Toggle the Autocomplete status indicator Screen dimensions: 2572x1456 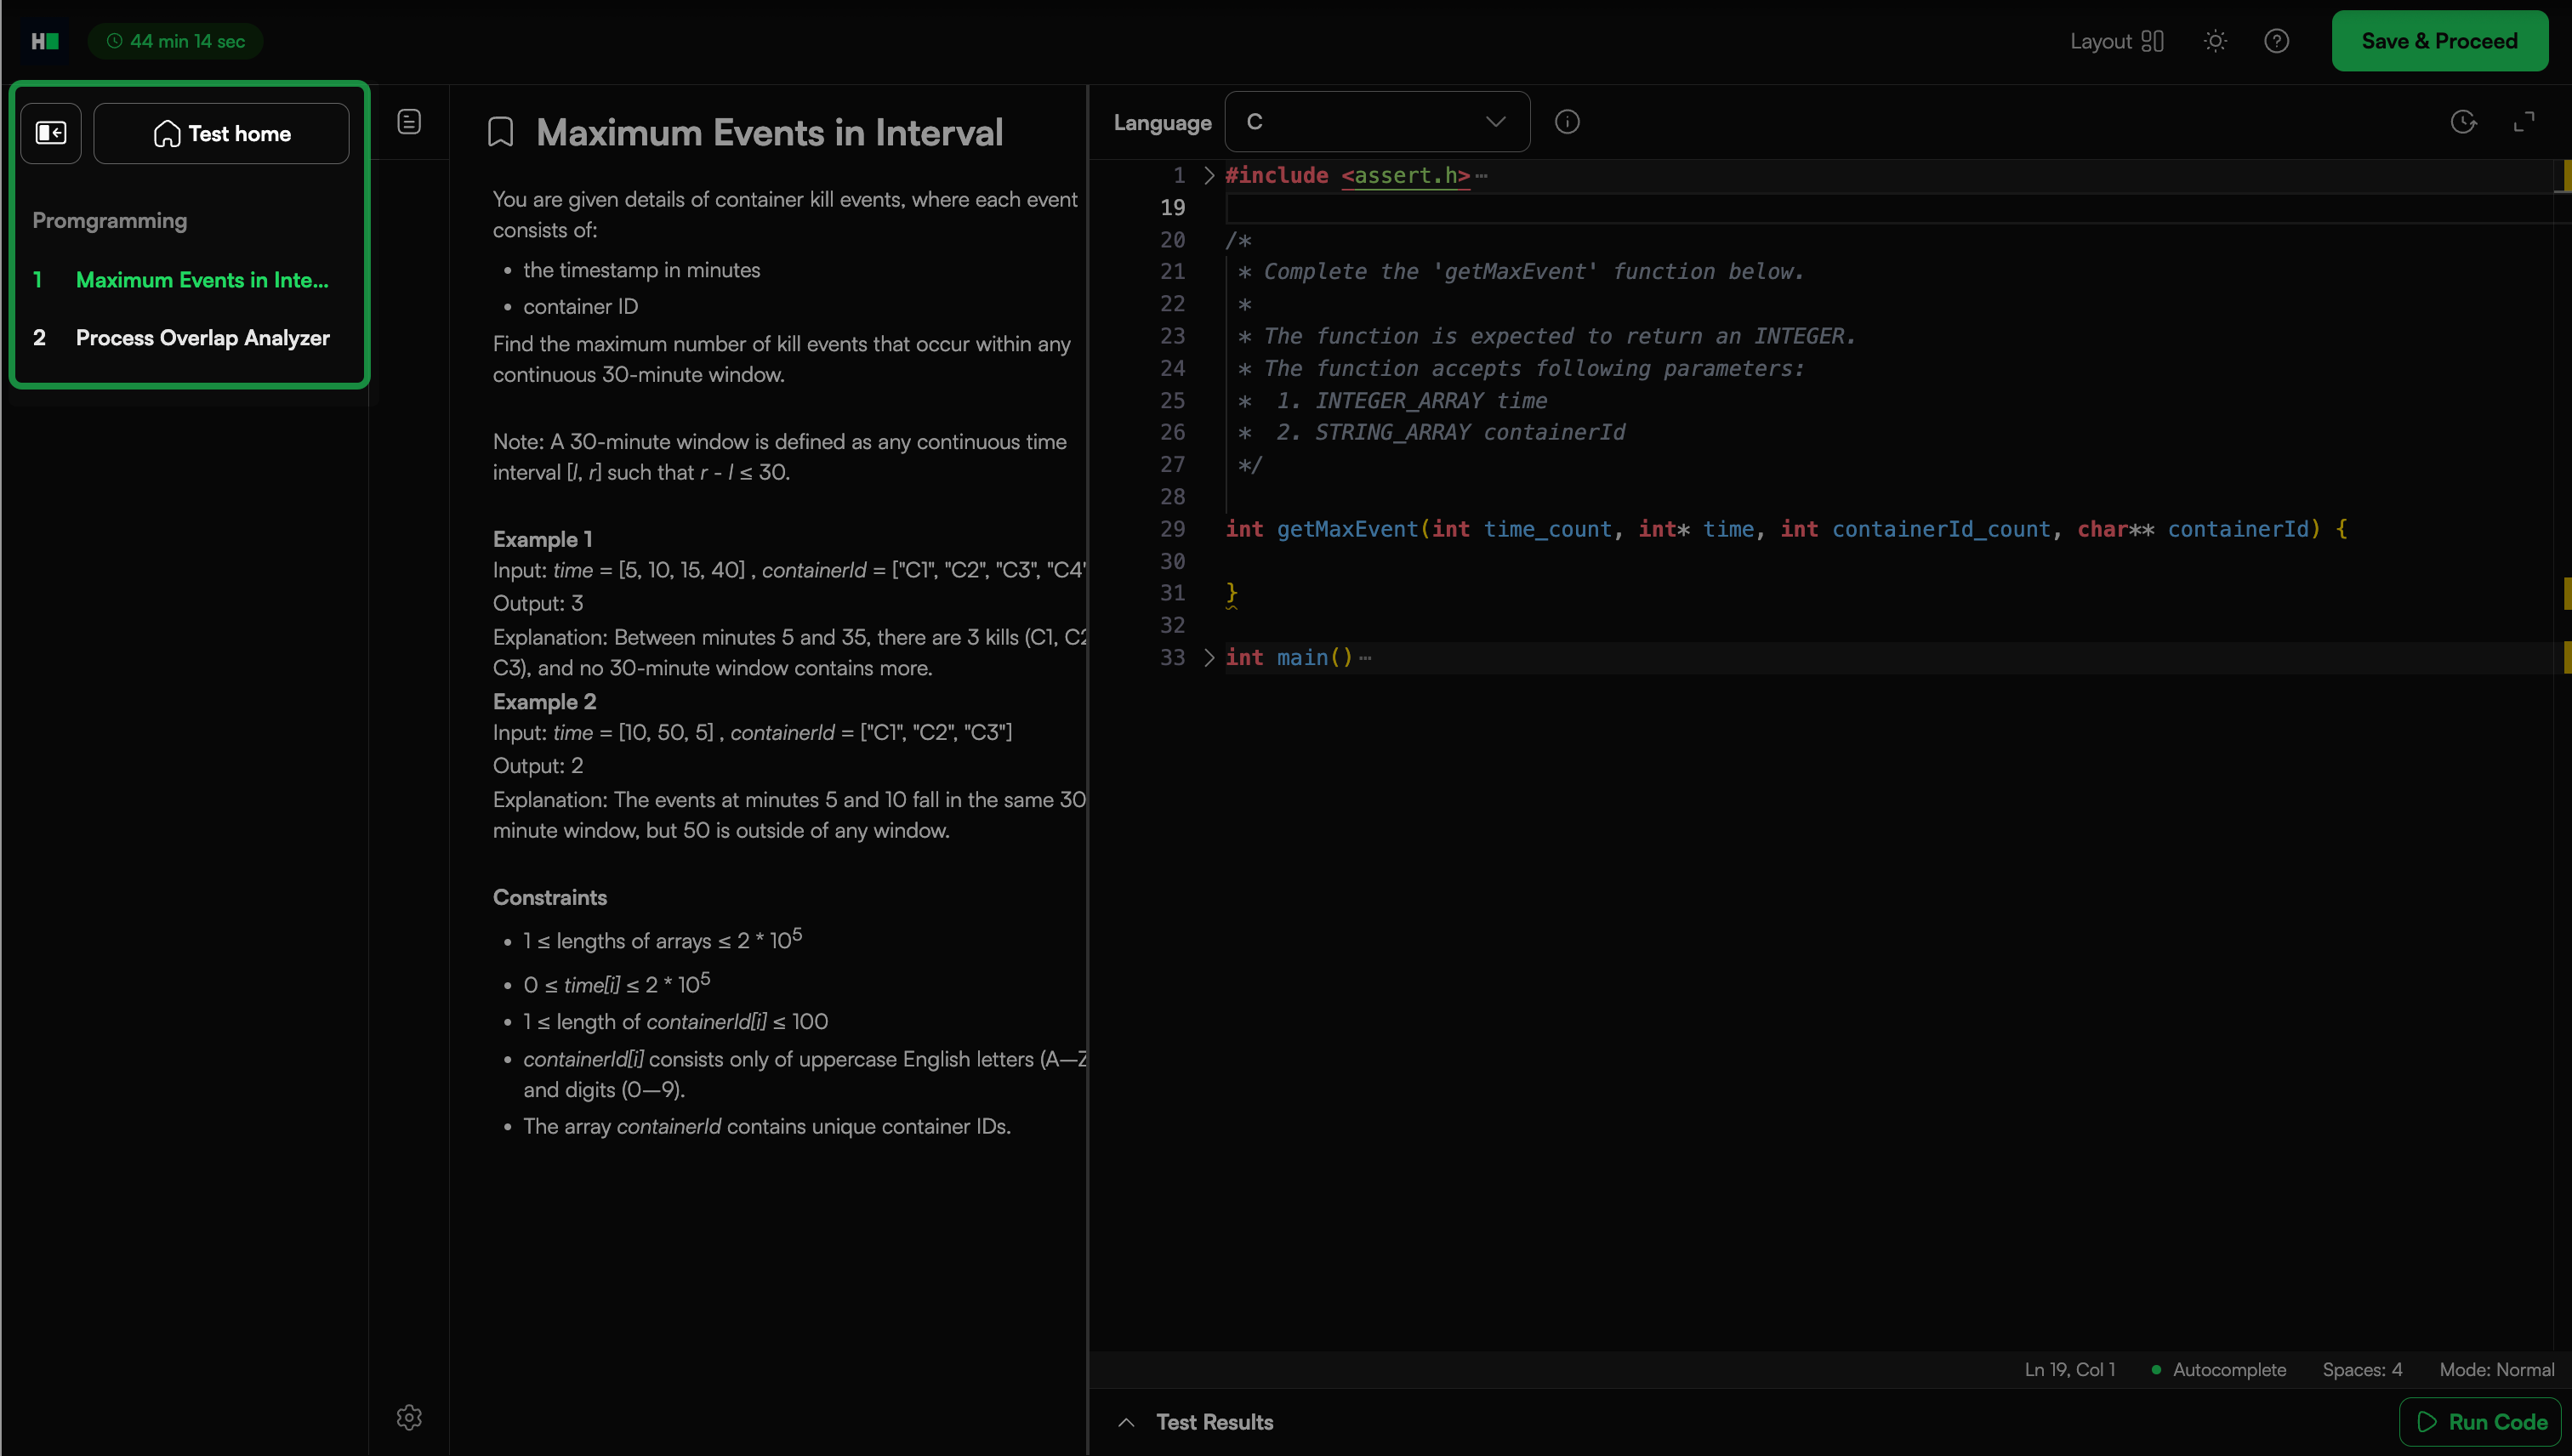(x=2218, y=1369)
